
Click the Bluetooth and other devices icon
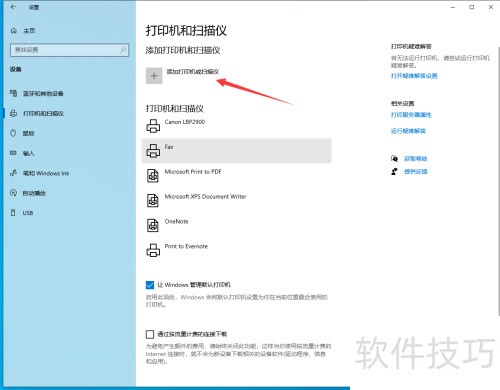(13, 93)
